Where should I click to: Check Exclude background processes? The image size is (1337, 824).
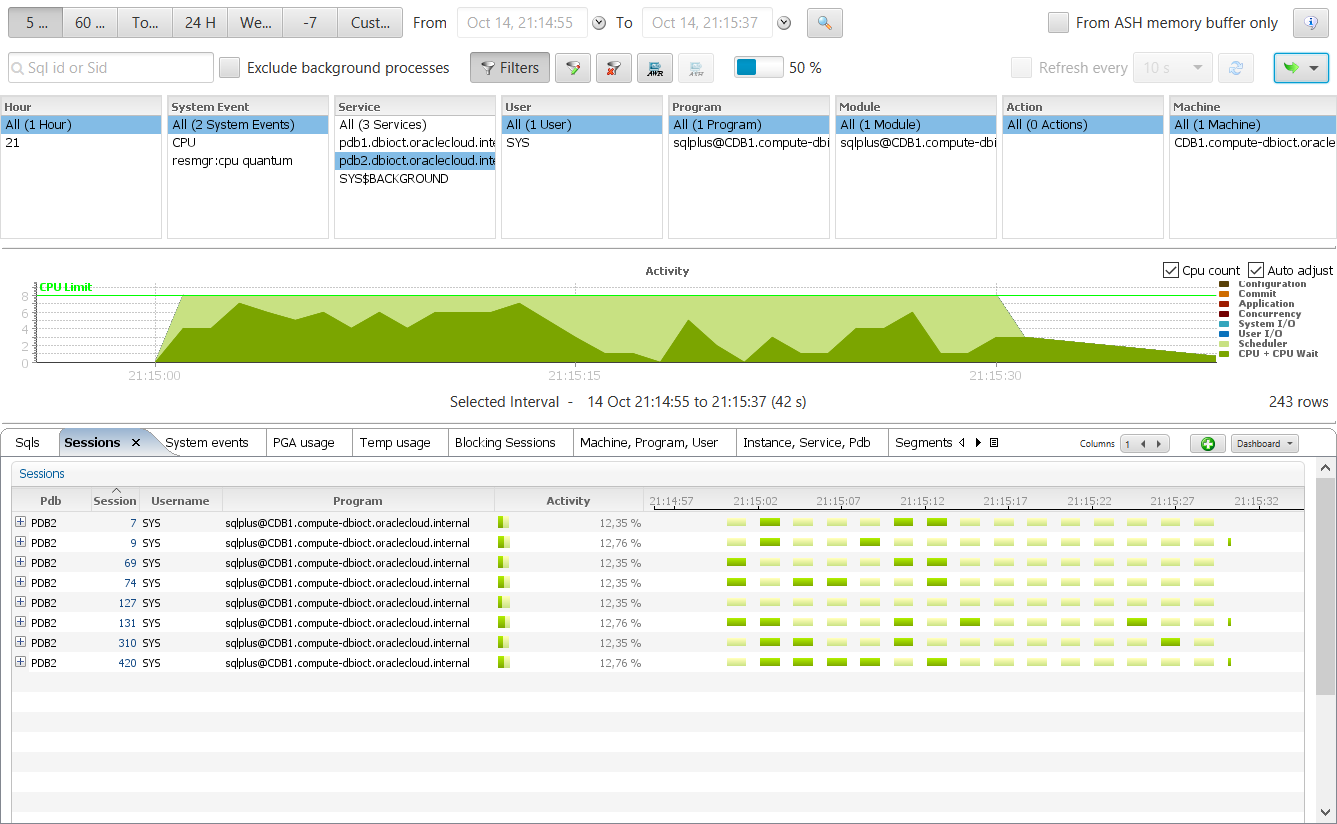[x=230, y=68]
